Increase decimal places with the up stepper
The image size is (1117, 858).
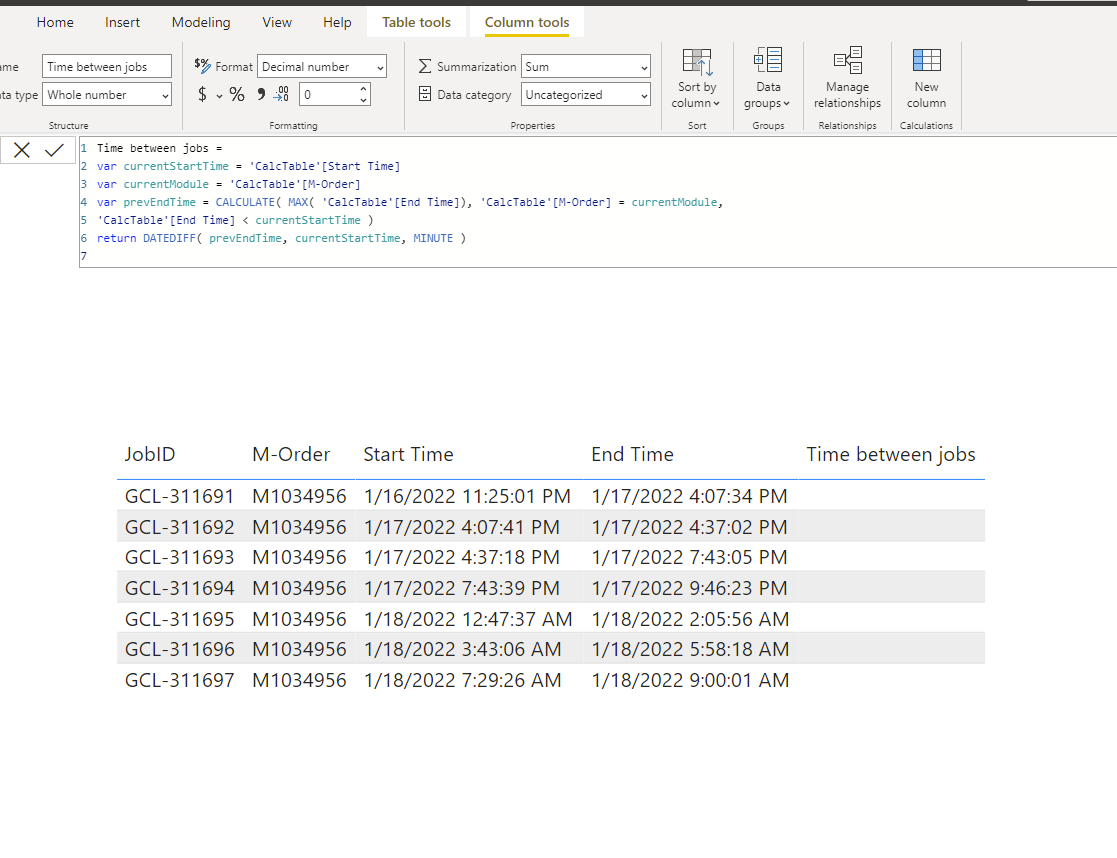363,89
